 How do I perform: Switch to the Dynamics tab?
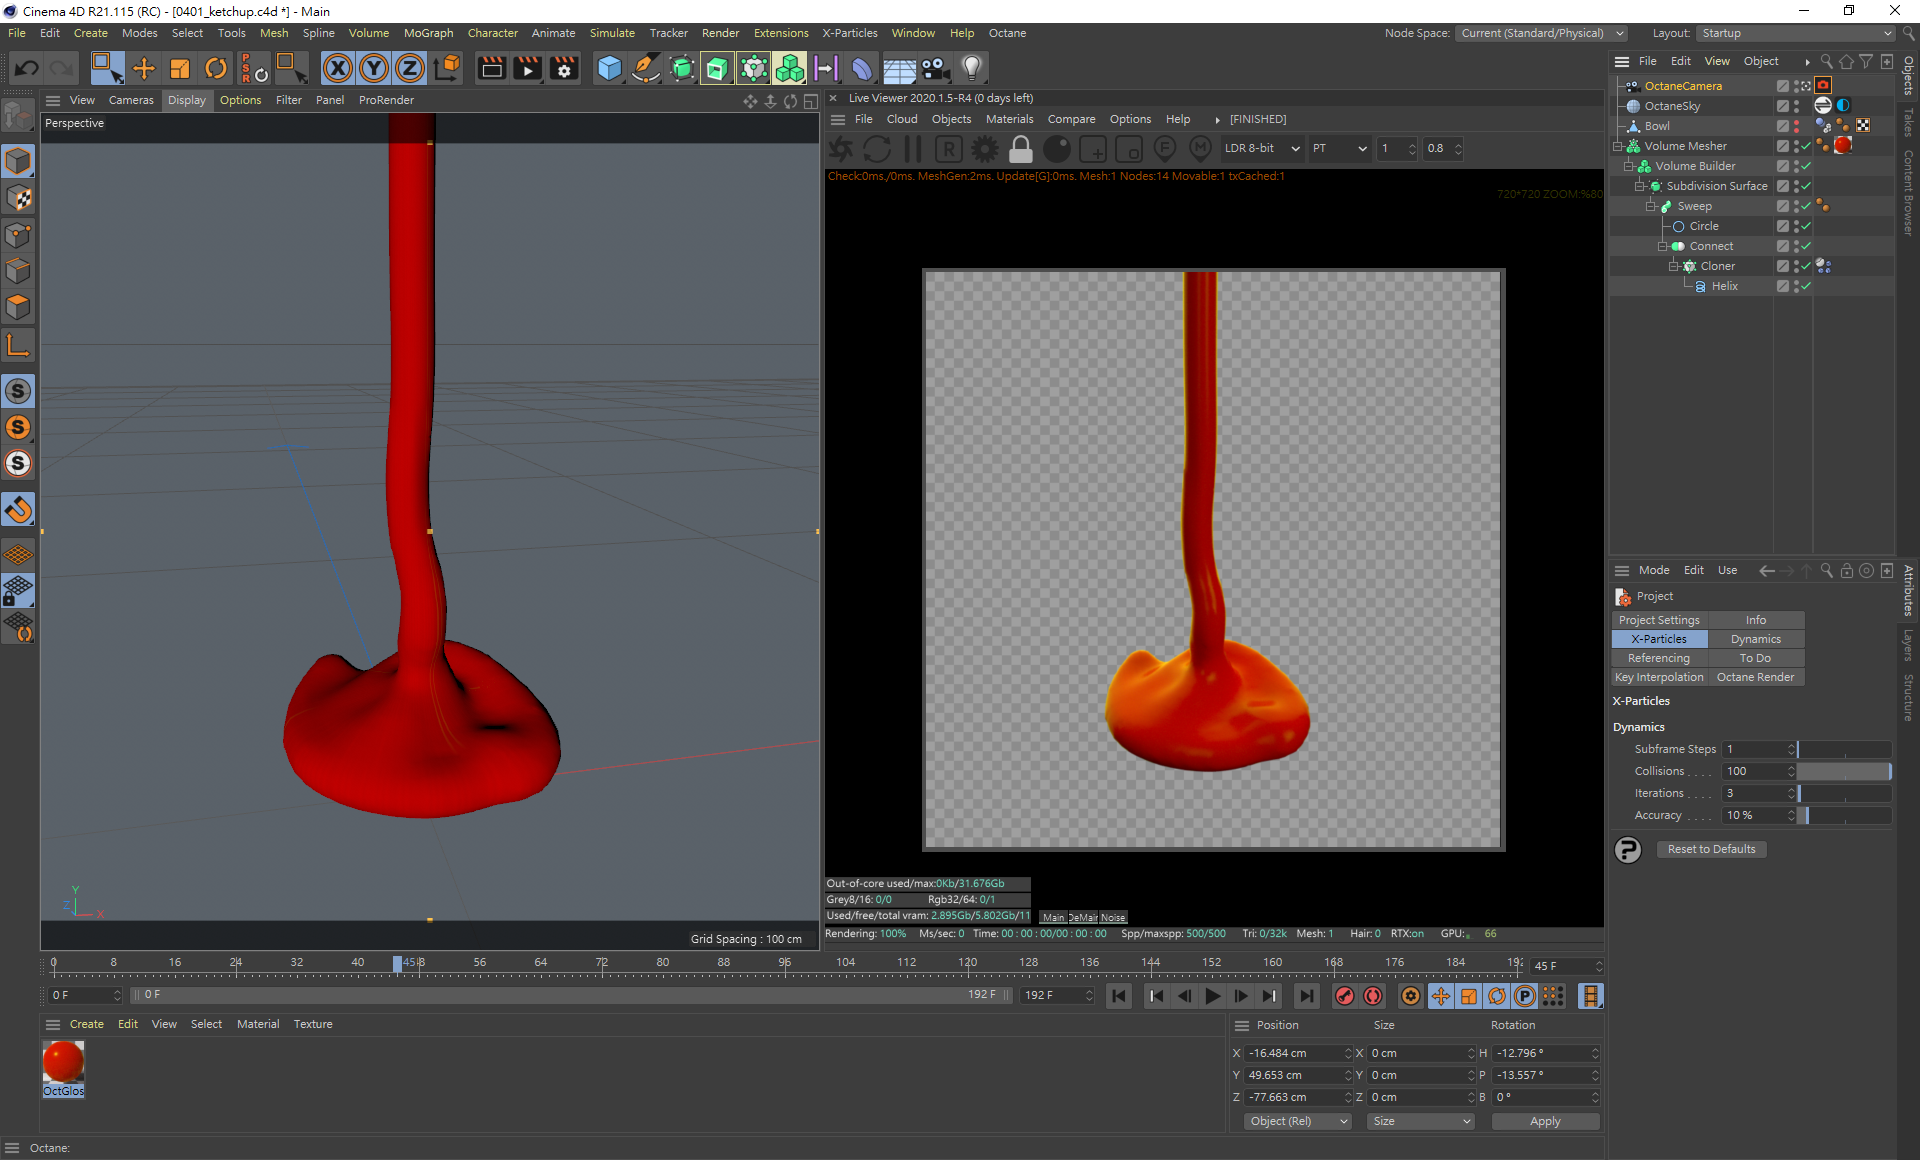[1755, 639]
